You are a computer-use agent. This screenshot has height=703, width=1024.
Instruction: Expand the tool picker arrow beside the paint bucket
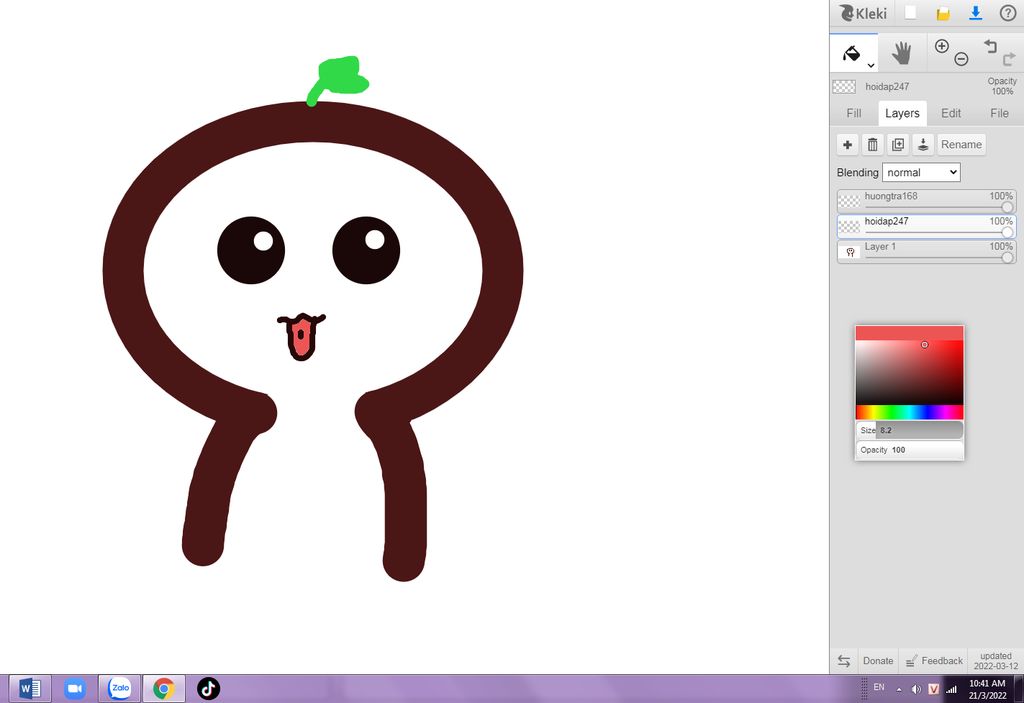[x=871, y=65]
